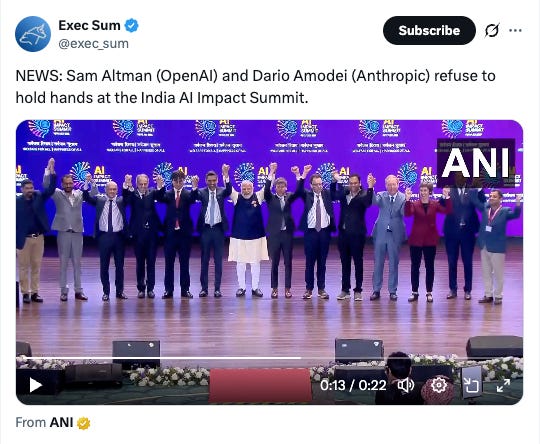Click the Exec Sum unicorn profile avatar
The width and height of the screenshot is (540, 444).
pyautogui.click(x=33, y=34)
